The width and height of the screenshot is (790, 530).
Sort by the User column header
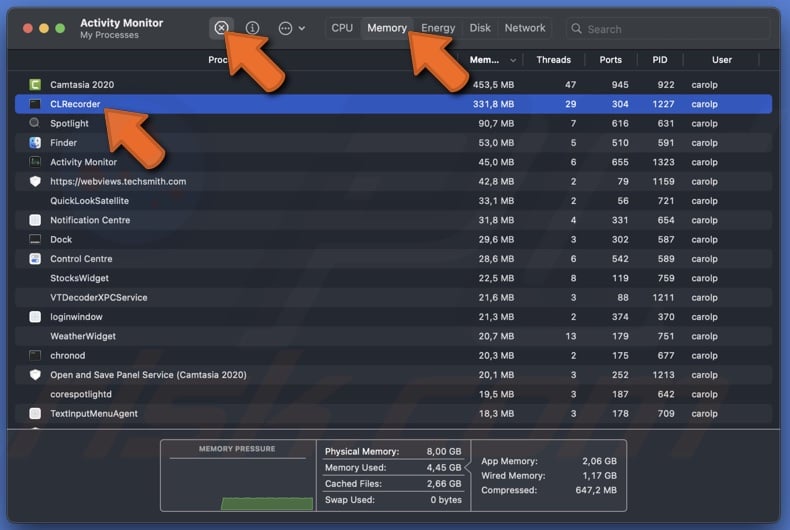point(721,60)
